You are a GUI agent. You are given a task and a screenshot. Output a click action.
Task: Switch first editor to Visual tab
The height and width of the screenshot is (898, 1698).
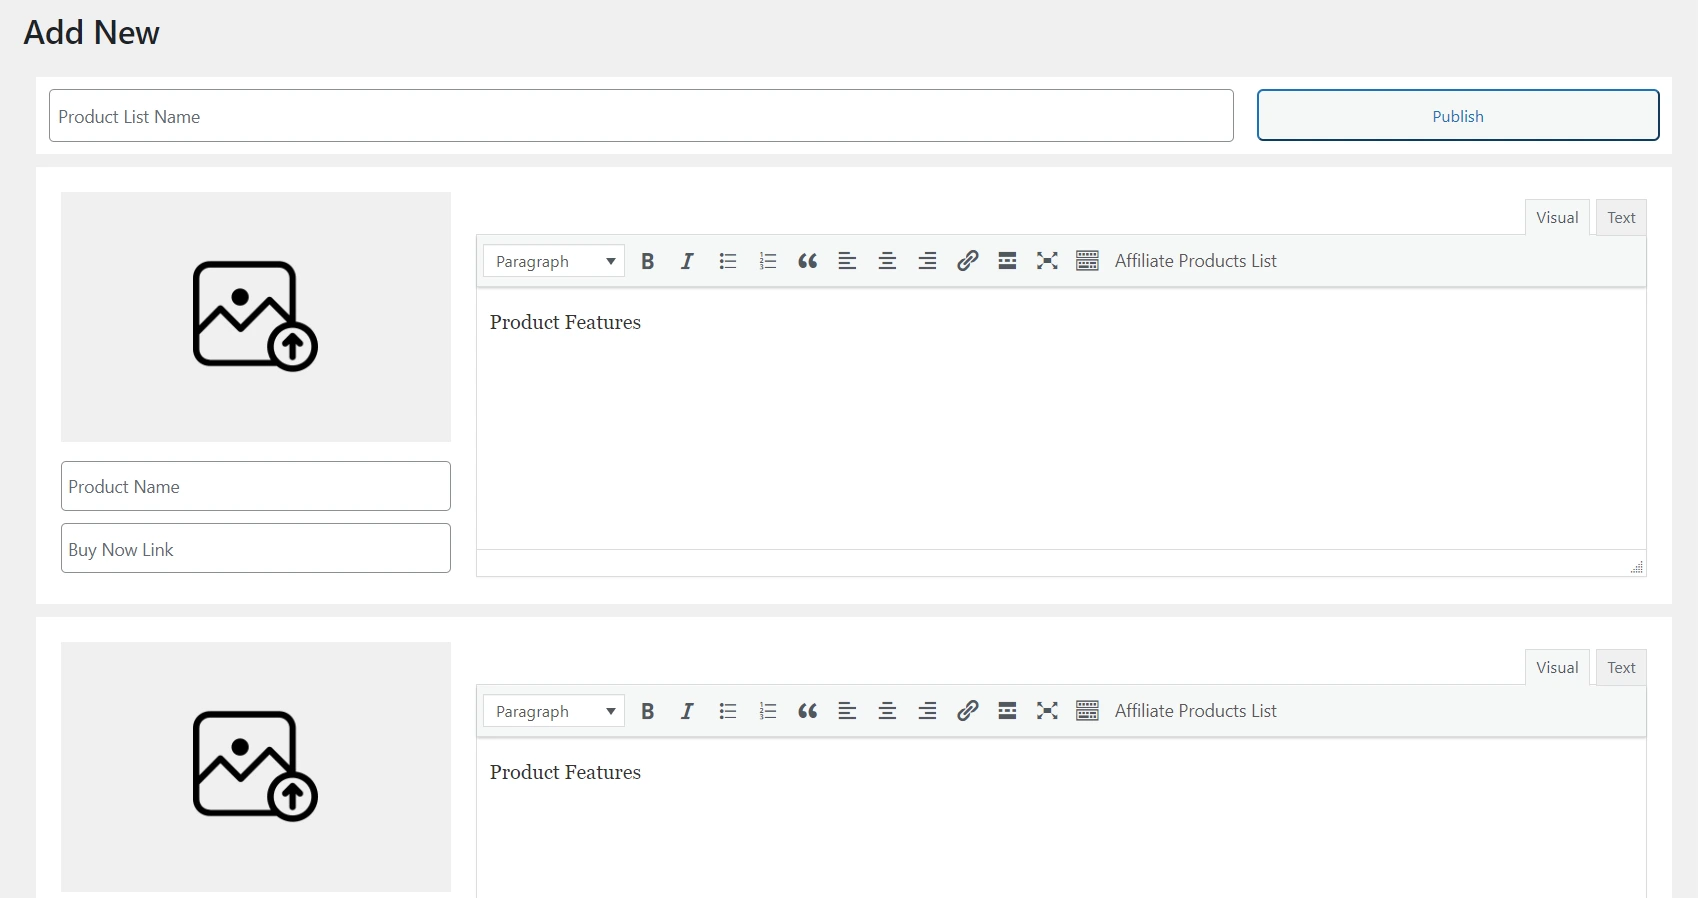tap(1557, 218)
